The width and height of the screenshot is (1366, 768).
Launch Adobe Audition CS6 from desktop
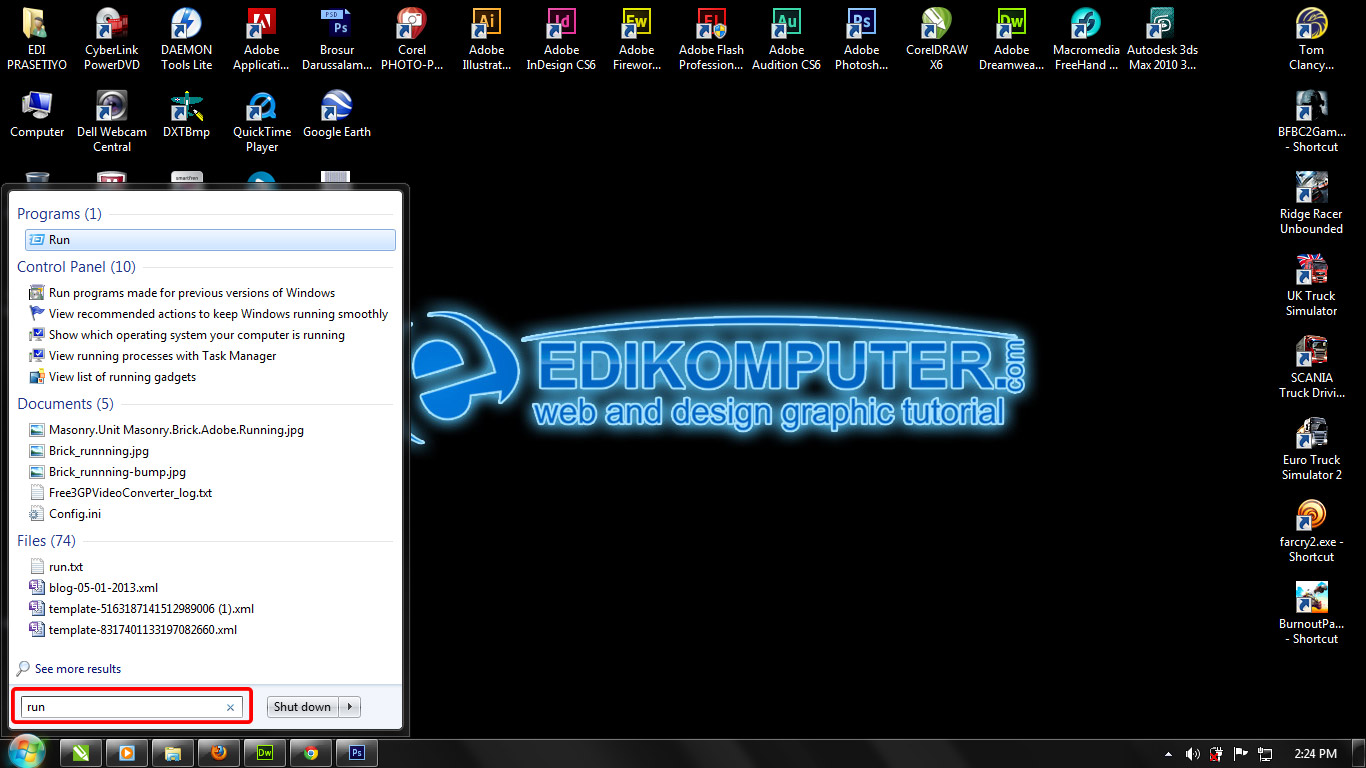(x=787, y=39)
